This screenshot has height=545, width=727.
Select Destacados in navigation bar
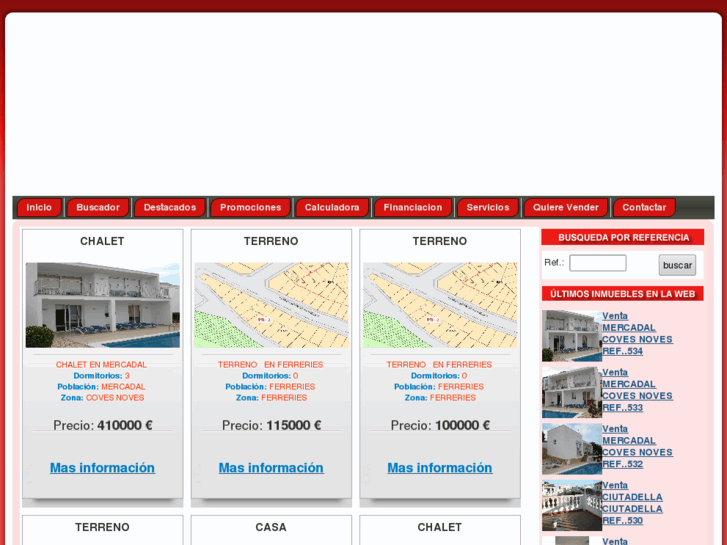pyautogui.click(x=170, y=207)
